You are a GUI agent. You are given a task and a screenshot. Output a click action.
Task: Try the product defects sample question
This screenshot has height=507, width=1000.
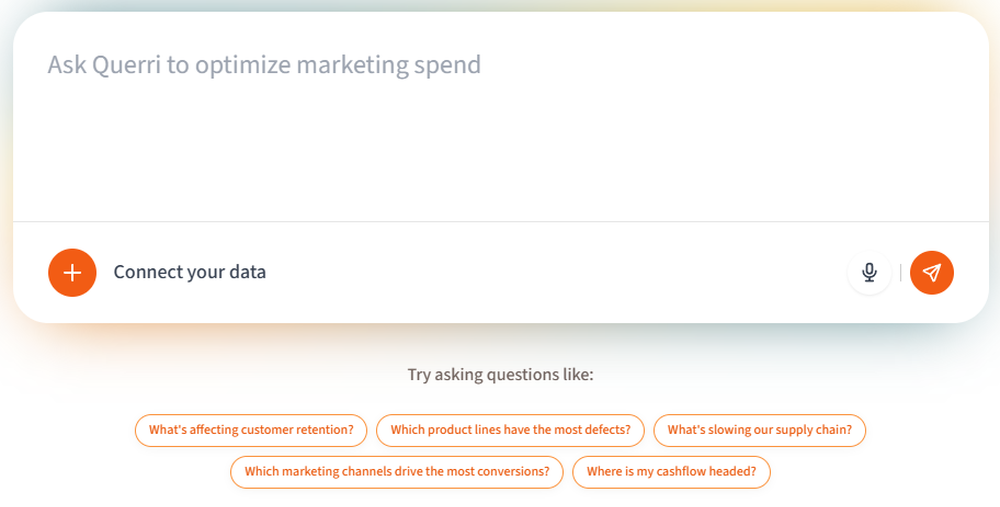click(x=510, y=430)
